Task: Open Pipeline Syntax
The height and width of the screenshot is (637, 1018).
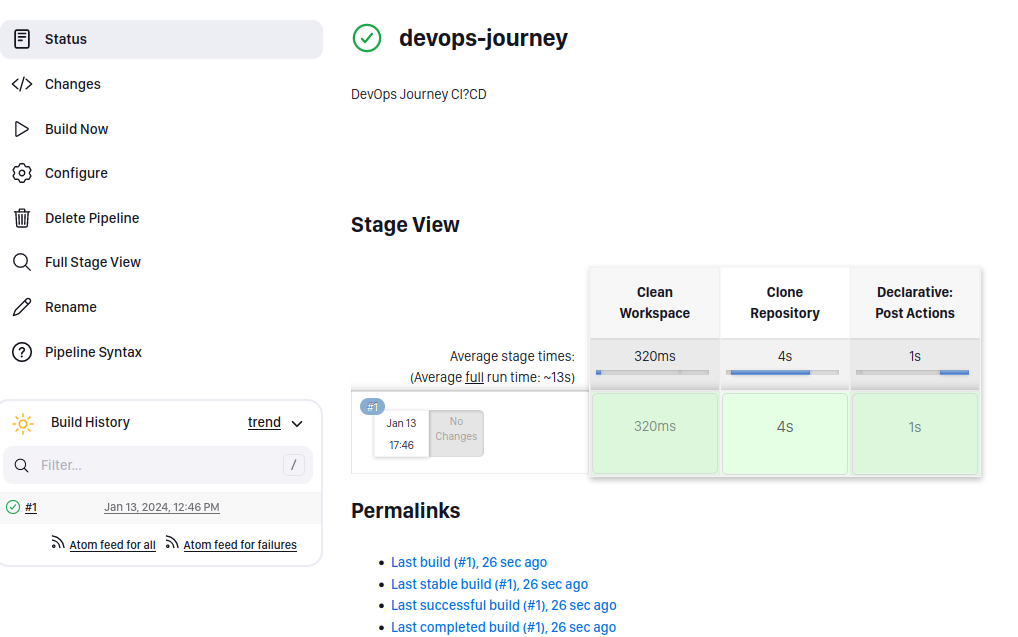Action: (x=93, y=351)
